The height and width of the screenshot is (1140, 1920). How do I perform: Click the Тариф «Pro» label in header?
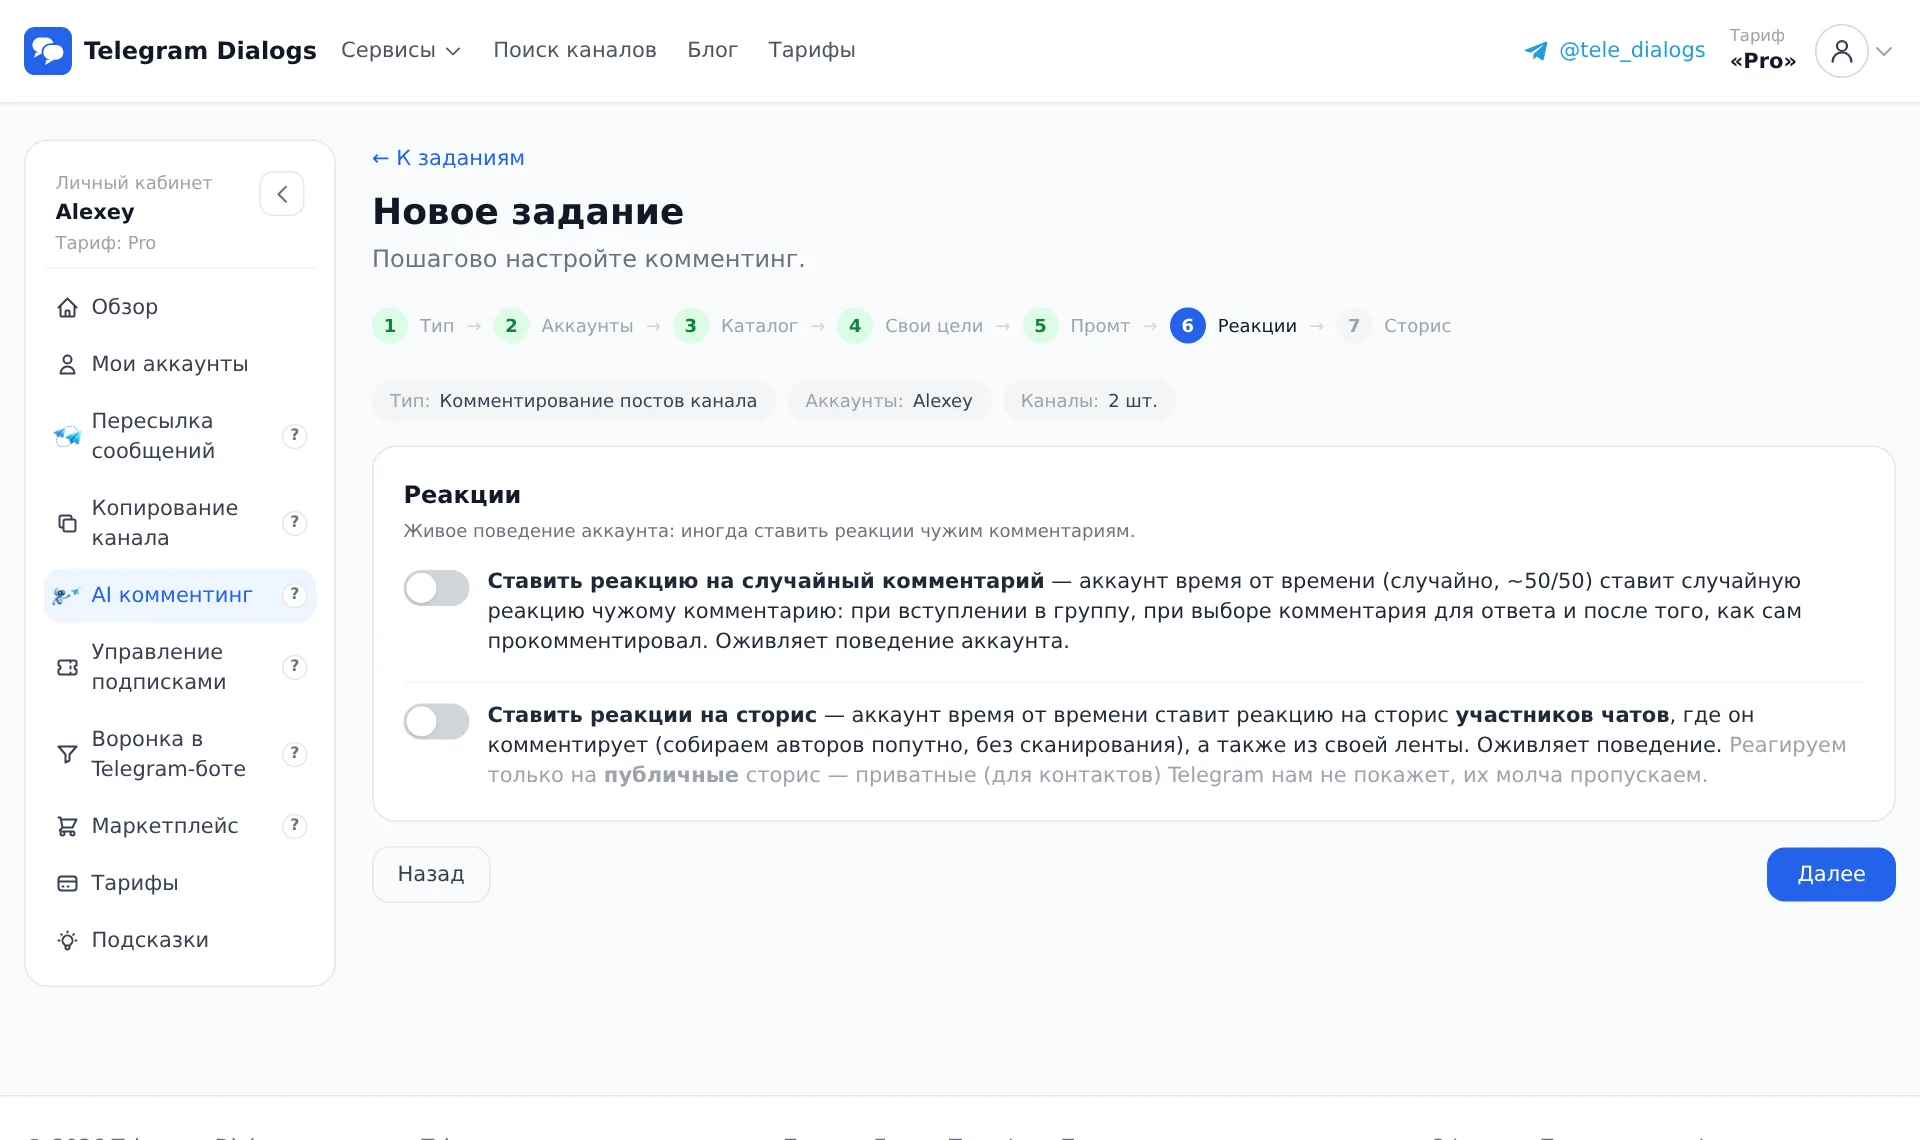coord(1763,50)
